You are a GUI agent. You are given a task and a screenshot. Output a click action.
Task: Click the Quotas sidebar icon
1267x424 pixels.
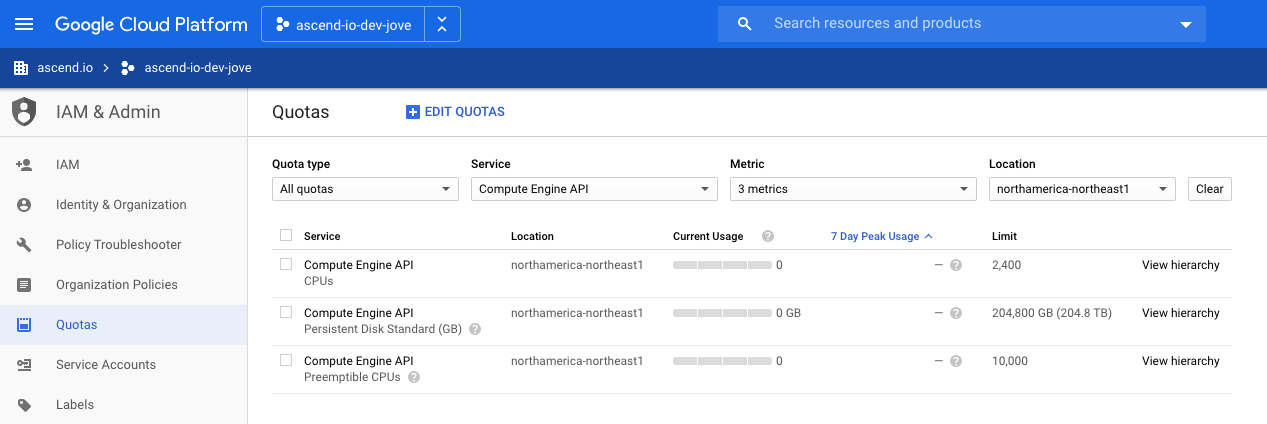point(25,325)
